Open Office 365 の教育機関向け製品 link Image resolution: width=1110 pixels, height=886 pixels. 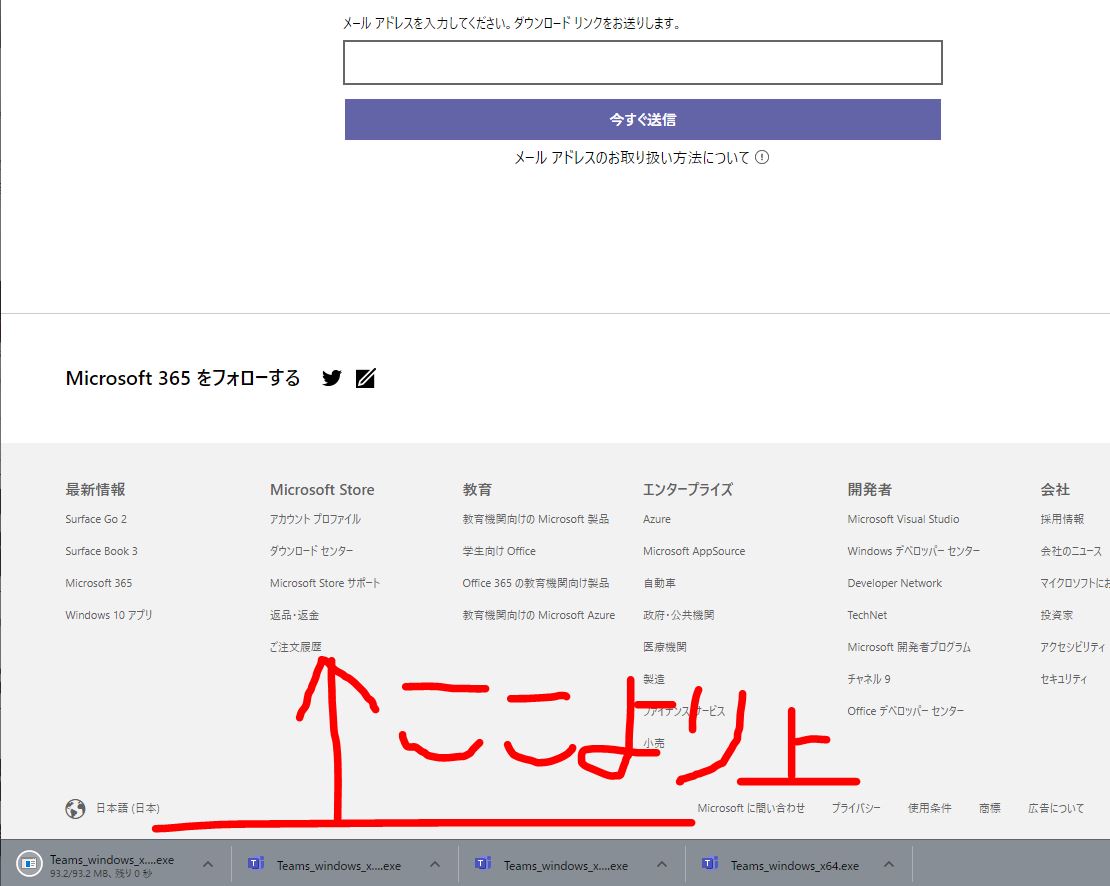[536, 583]
